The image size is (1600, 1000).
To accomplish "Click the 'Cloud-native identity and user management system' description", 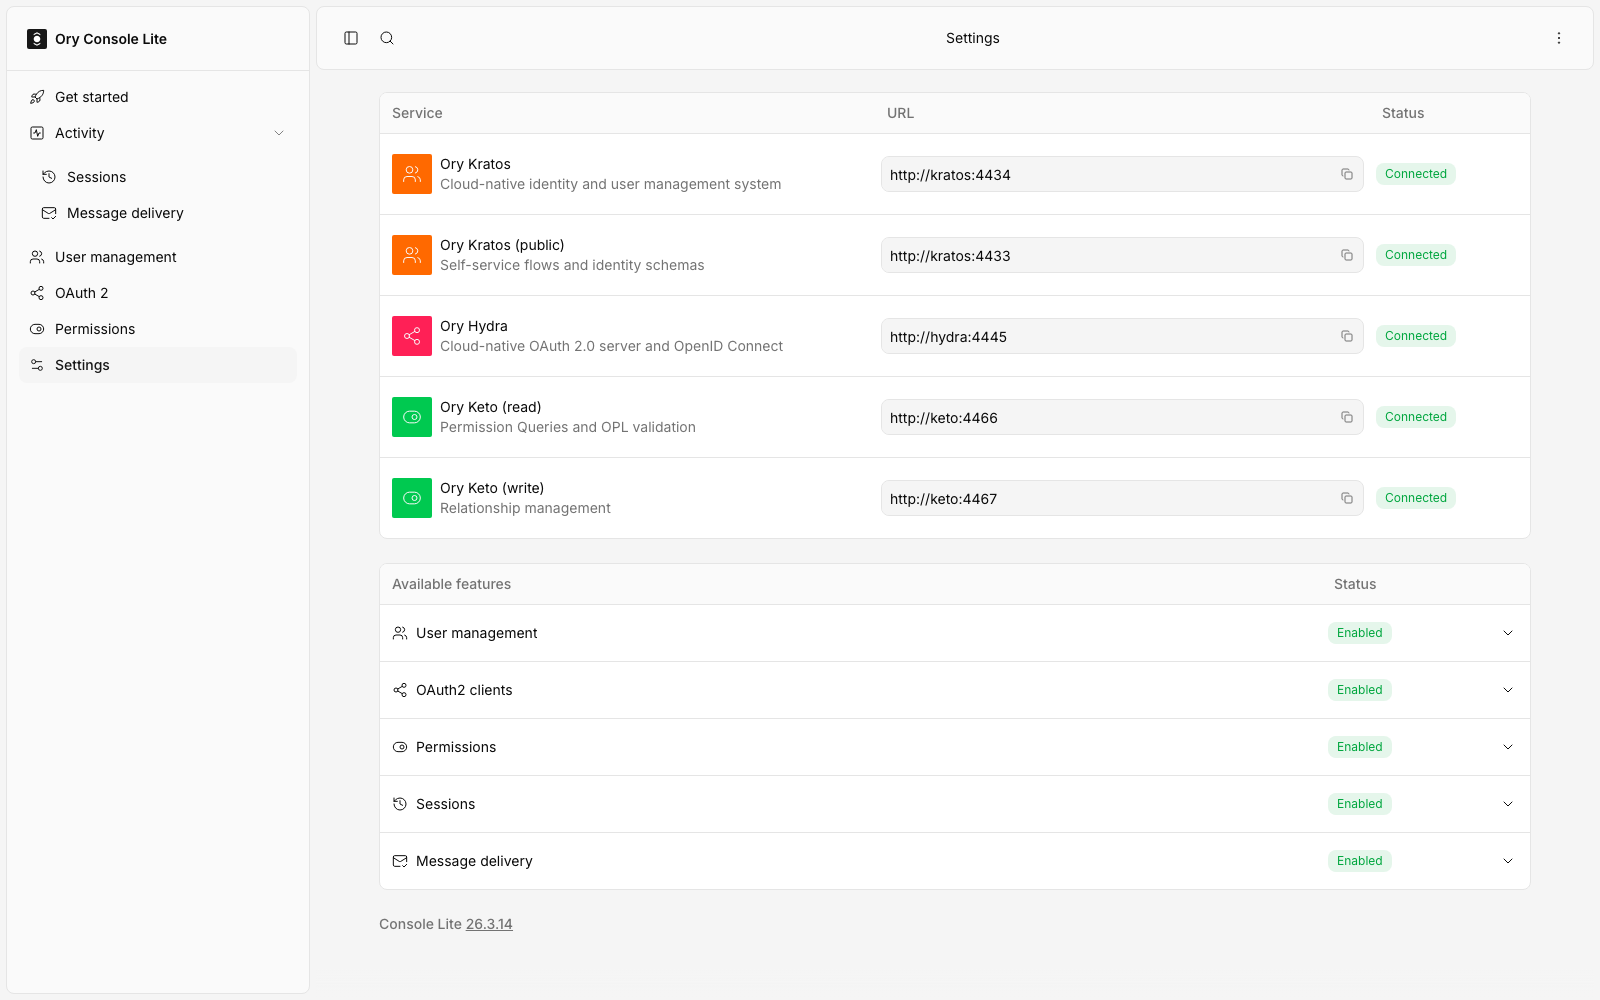I will pos(611,184).
